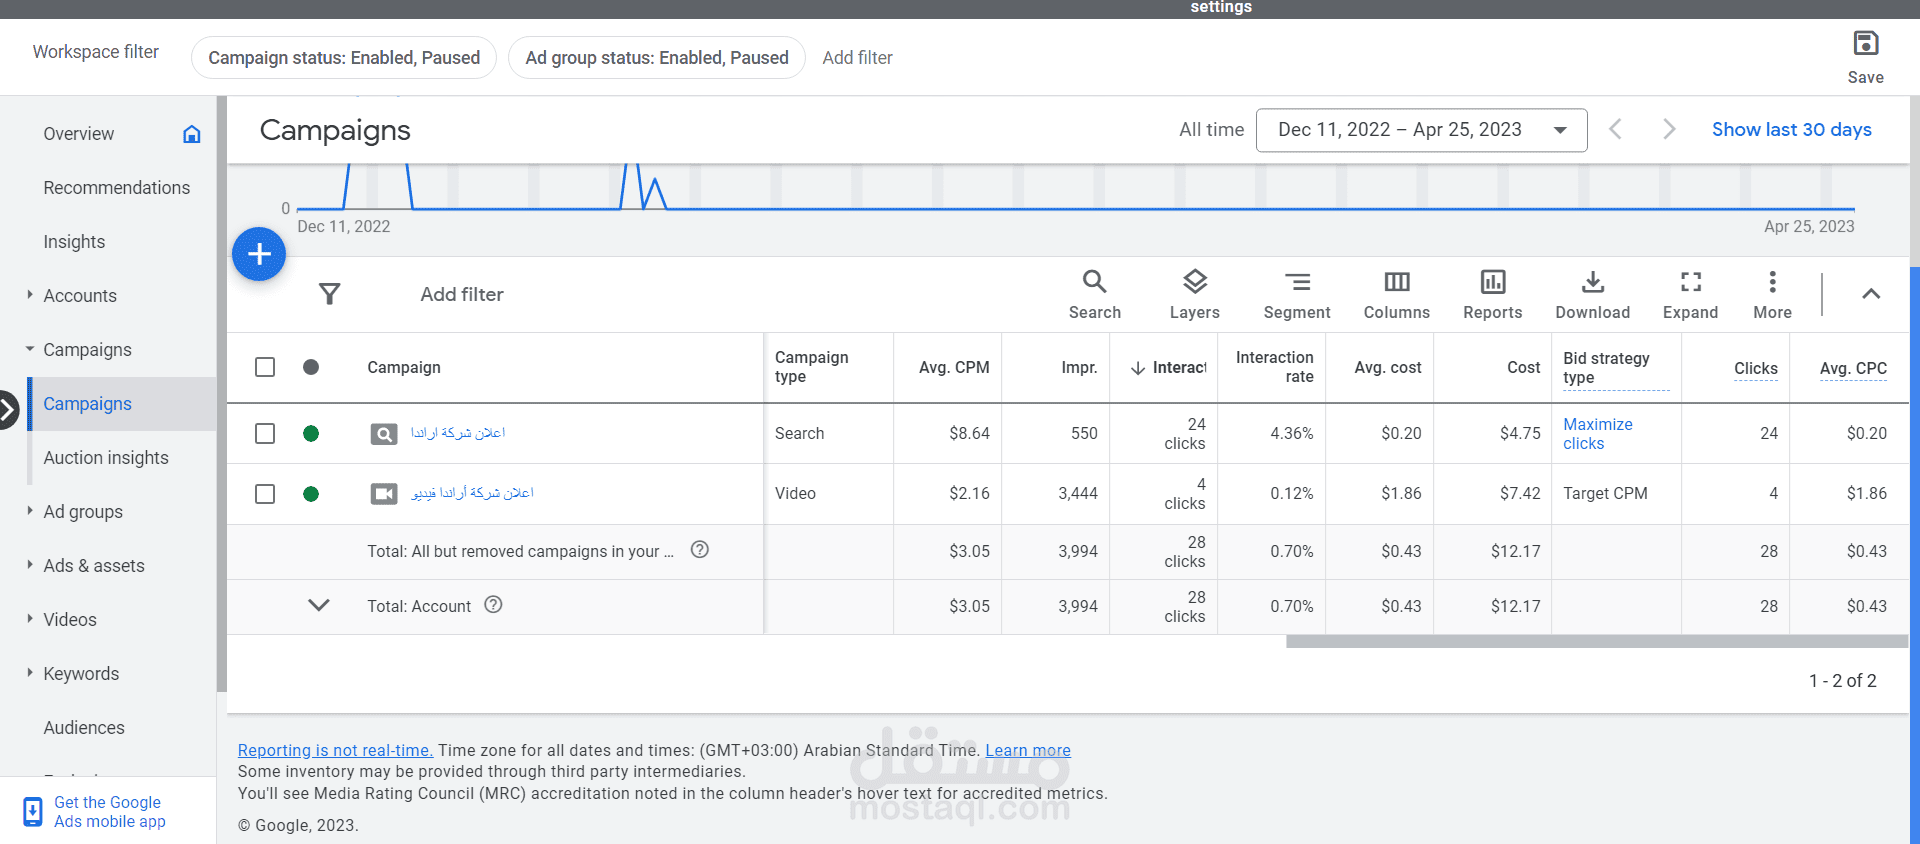Open the Search tool in table toolbar

1095,294
